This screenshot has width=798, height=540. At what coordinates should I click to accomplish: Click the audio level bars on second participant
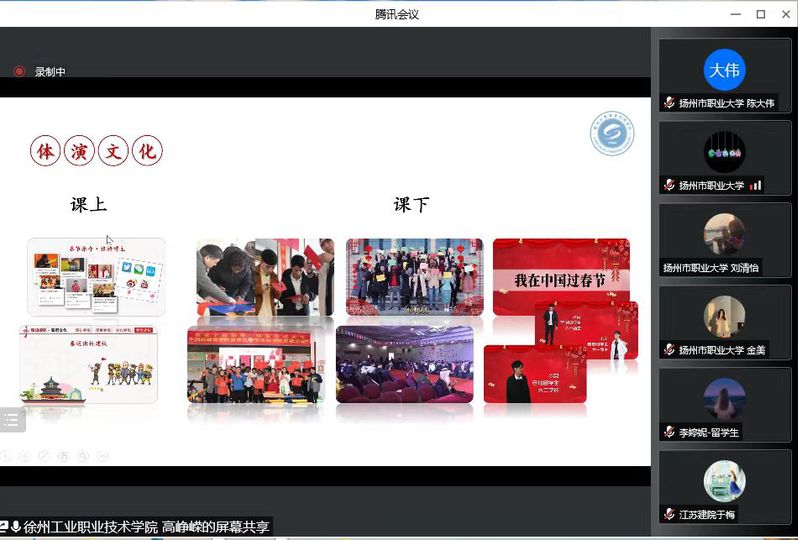[756, 185]
